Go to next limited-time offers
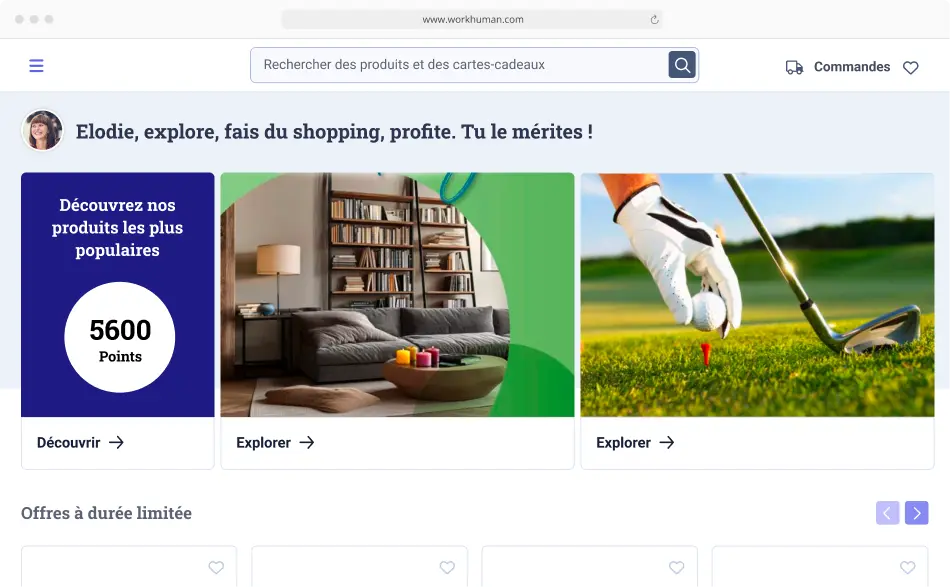The height and width of the screenshot is (587, 950). (x=917, y=513)
